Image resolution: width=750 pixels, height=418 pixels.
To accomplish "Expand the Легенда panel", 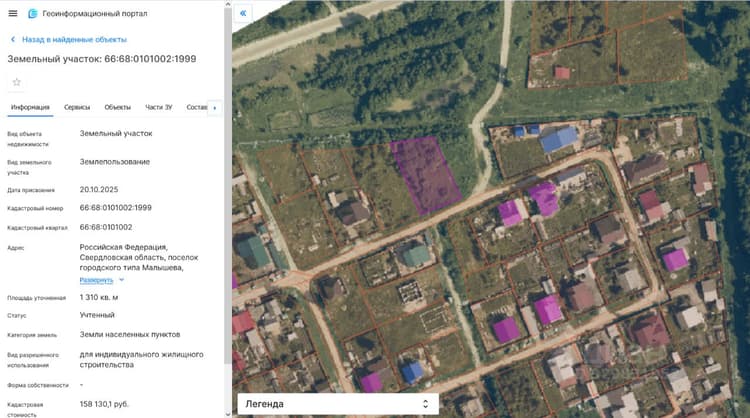I will pyautogui.click(x=338, y=404).
